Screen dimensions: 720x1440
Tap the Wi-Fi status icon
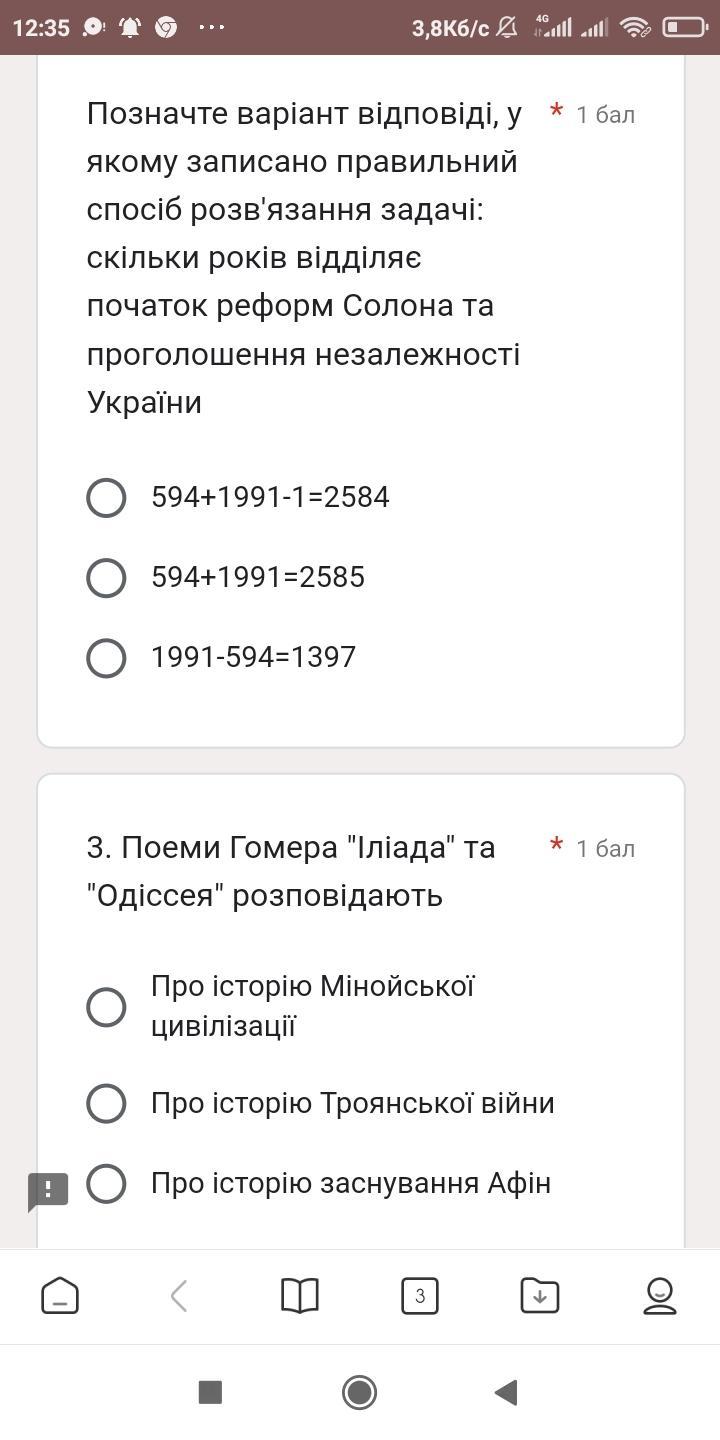(x=635, y=27)
